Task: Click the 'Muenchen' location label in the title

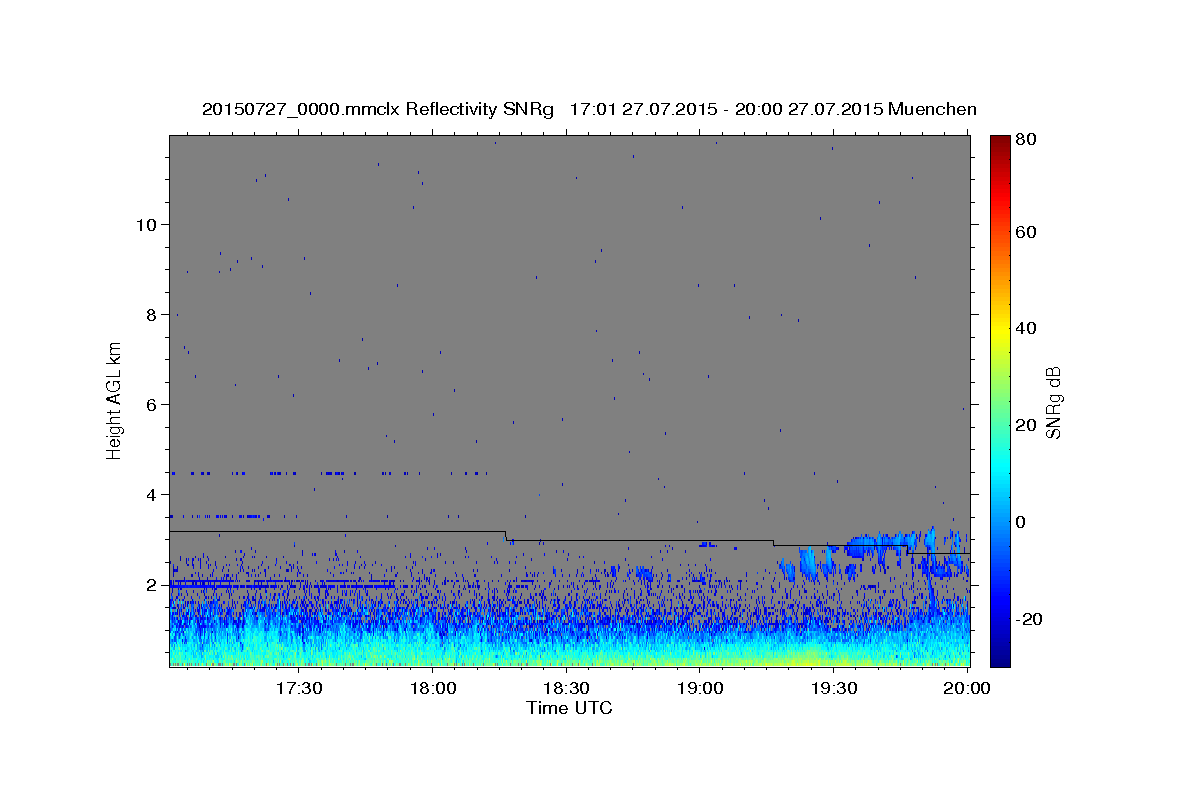Action: click(932, 109)
